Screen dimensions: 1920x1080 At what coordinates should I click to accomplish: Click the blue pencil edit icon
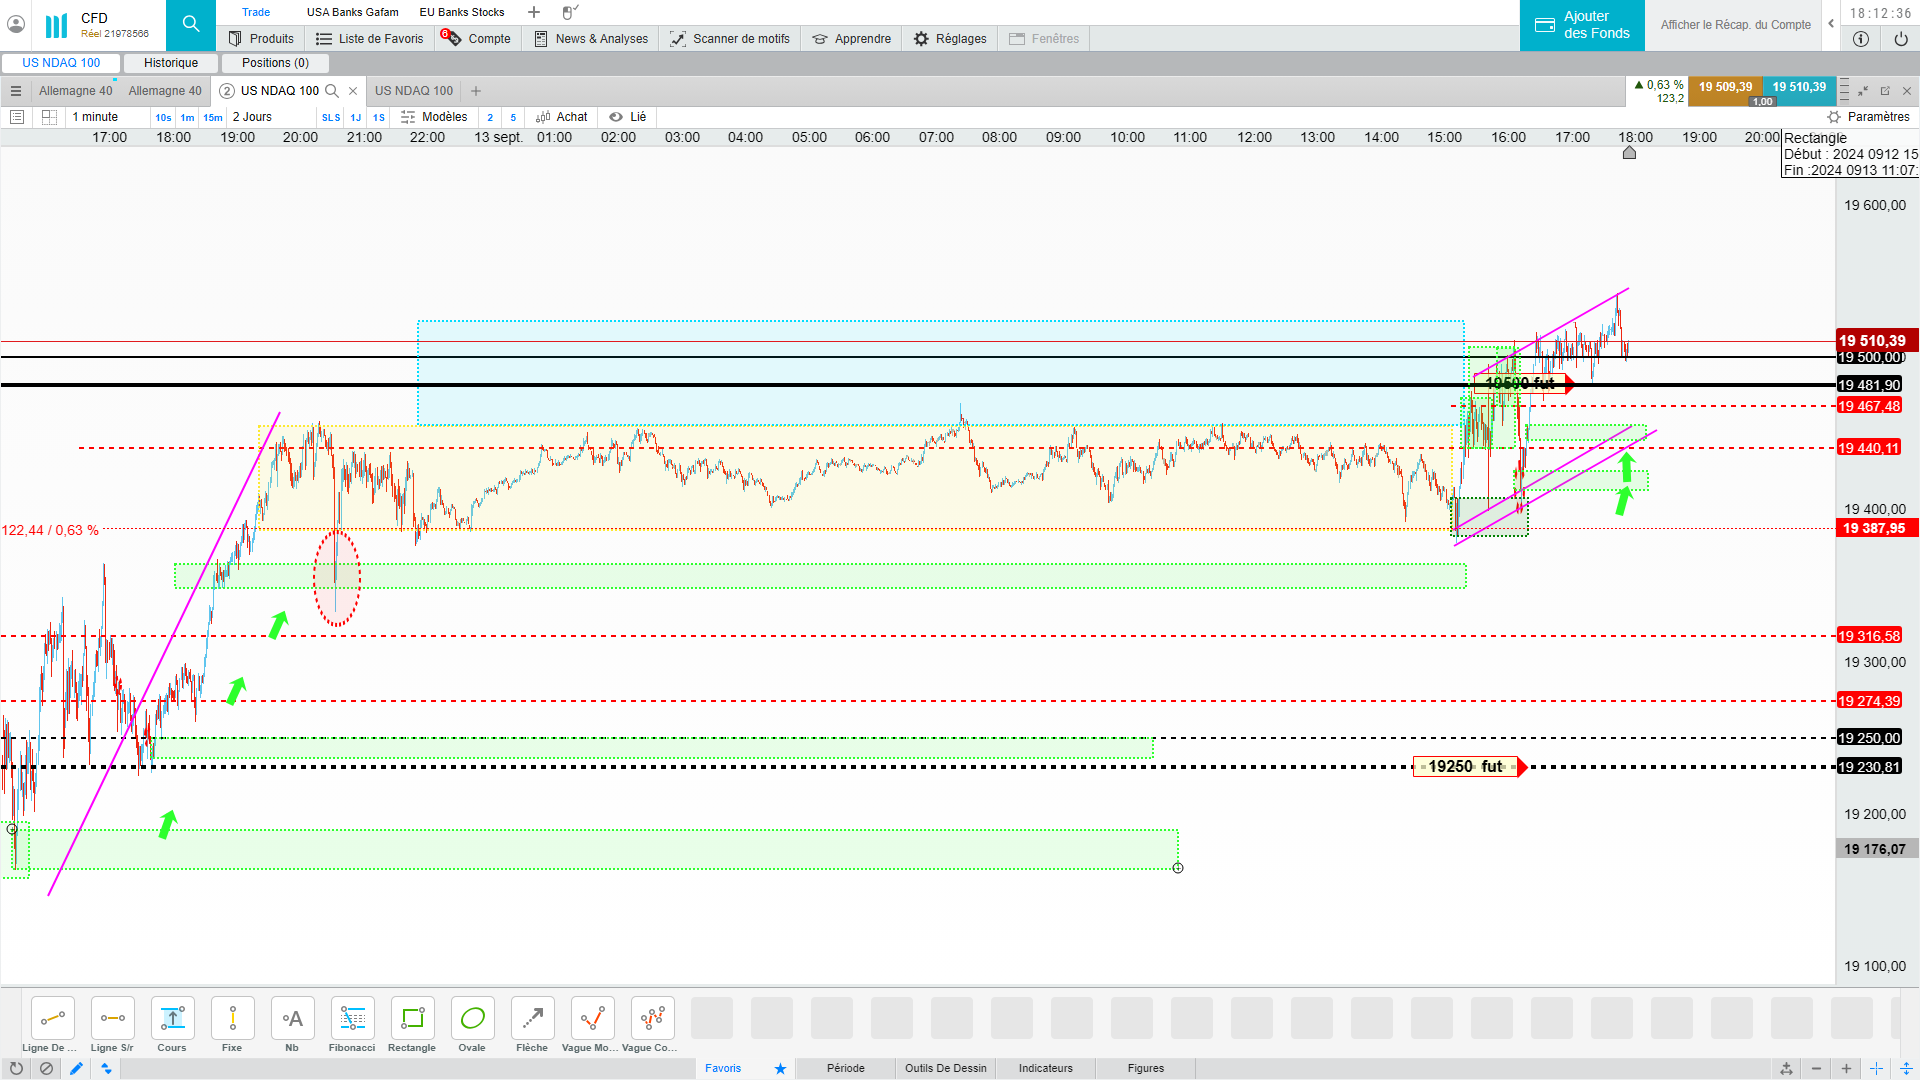(x=76, y=1068)
